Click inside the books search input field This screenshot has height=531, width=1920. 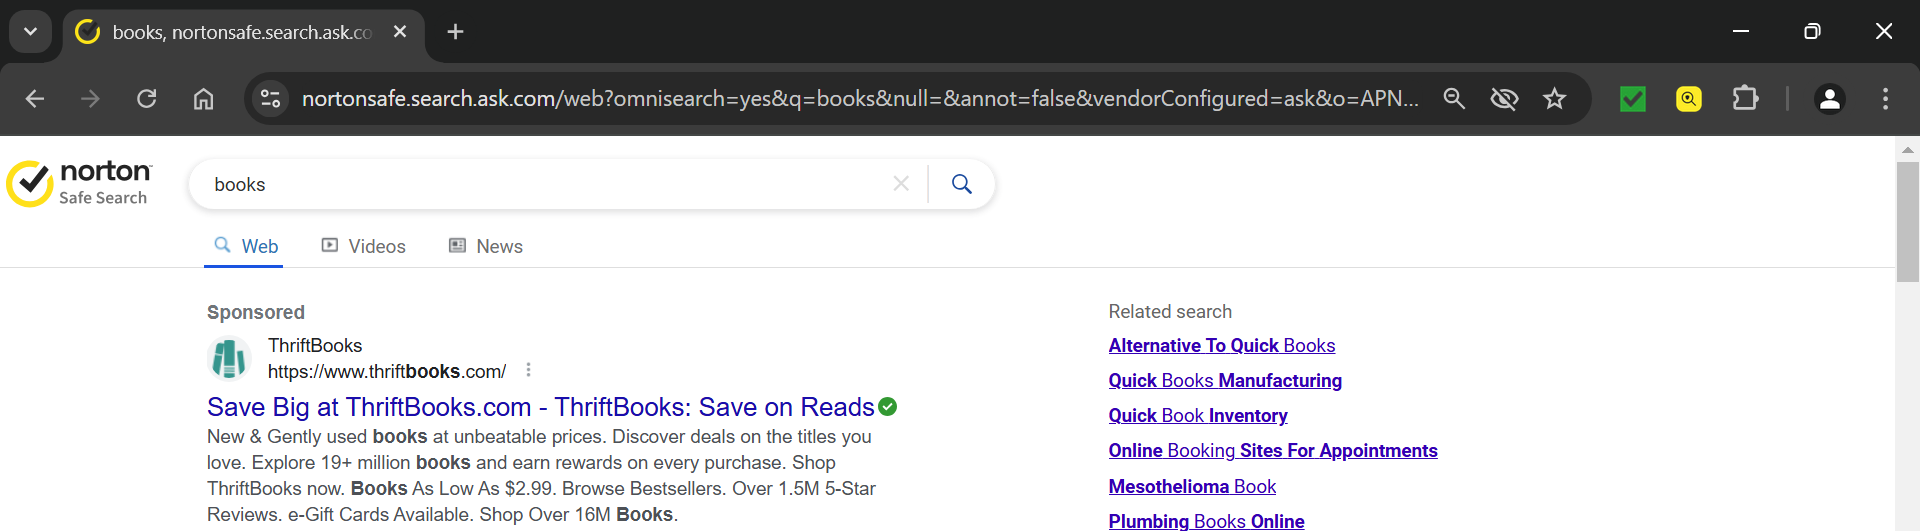click(540, 184)
